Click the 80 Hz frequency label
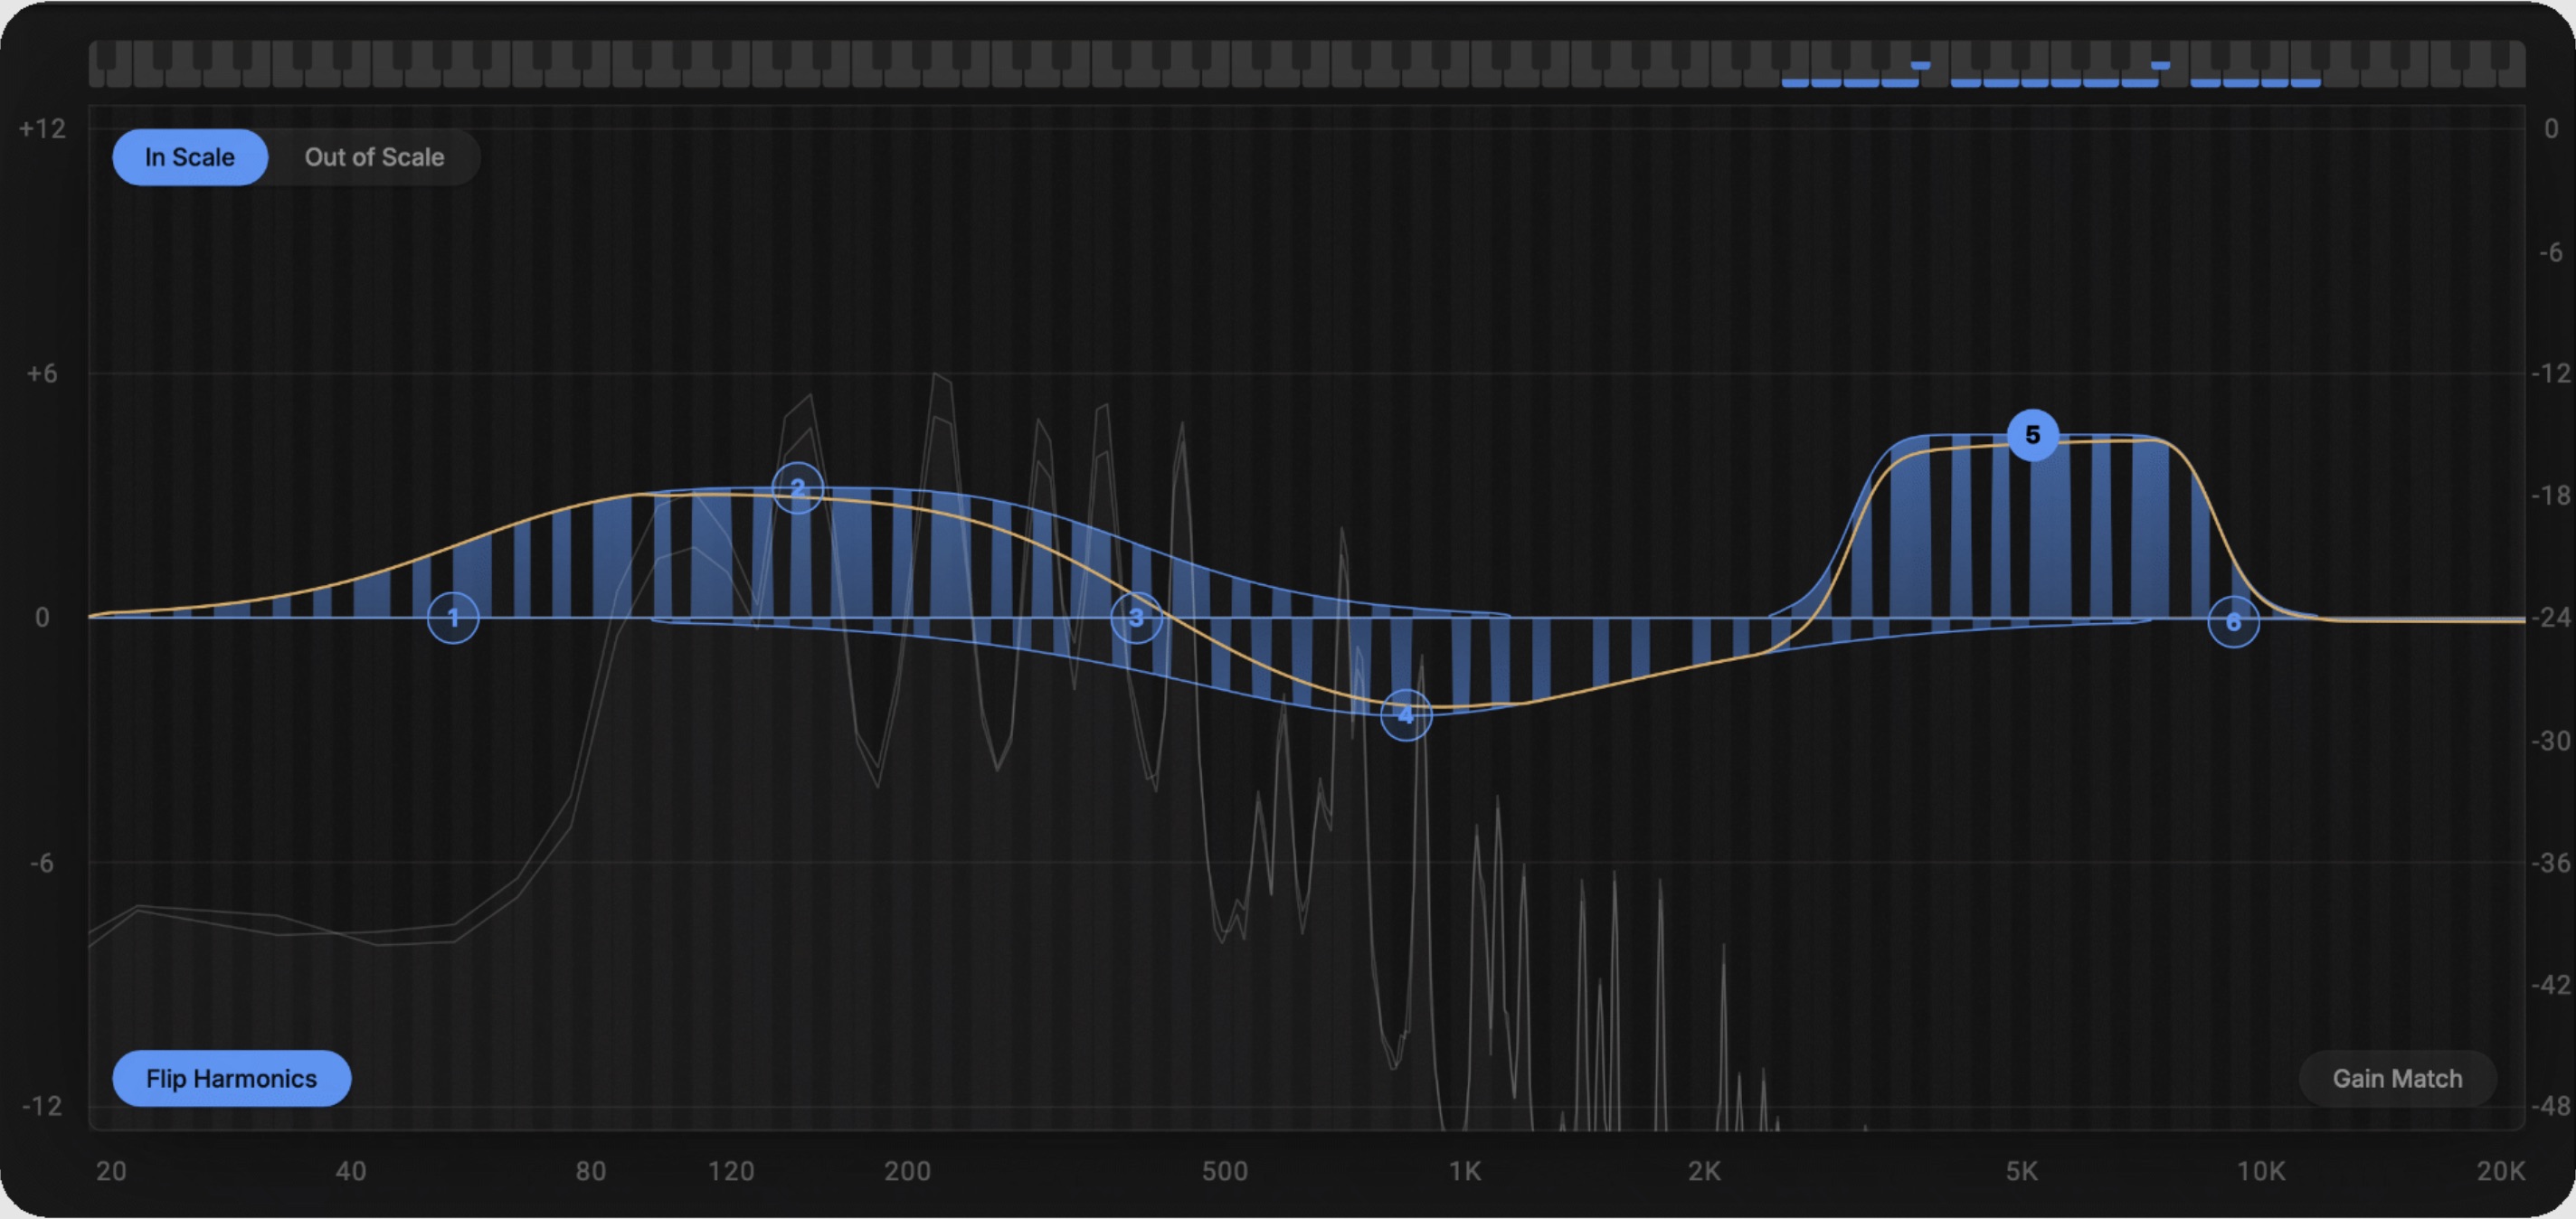Screen dimensions: 2576x1219 point(590,1171)
